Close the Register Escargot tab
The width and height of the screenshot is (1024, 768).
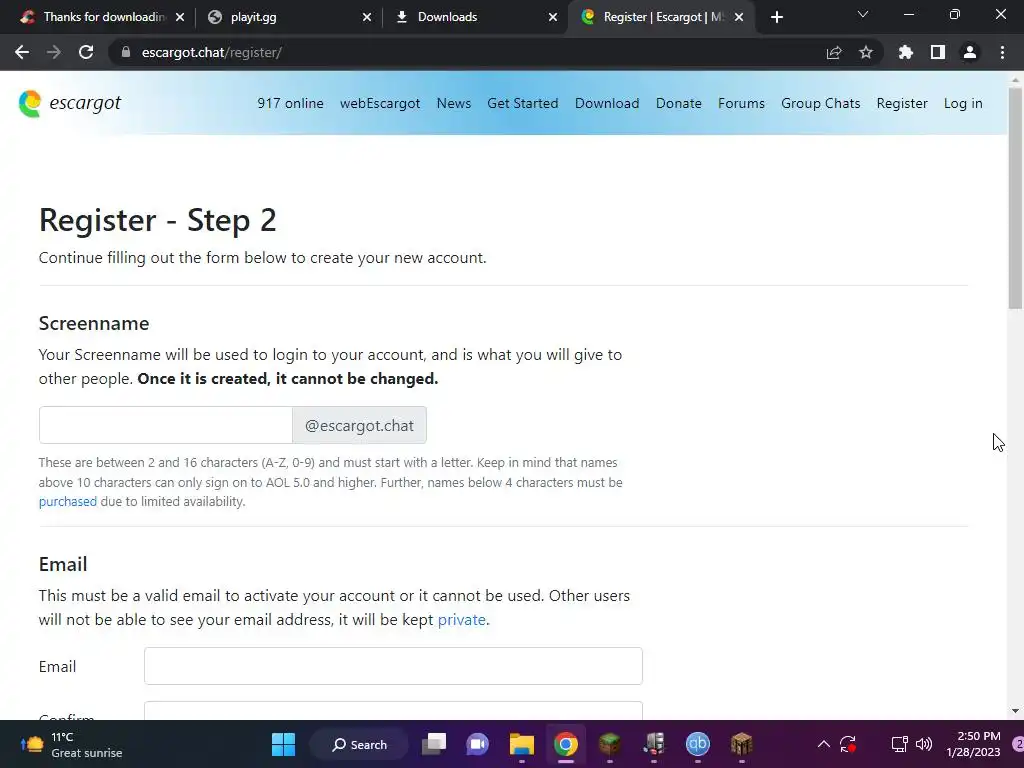(739, 17)
